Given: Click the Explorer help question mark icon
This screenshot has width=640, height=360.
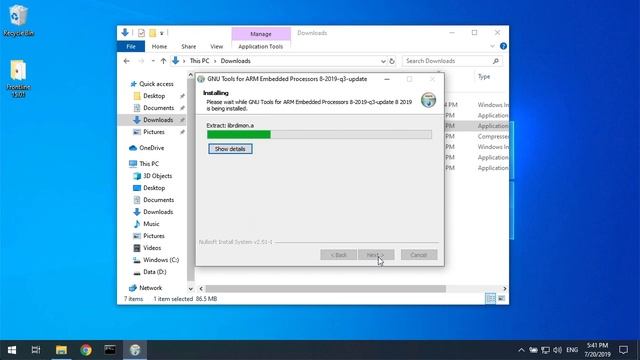Looking at the screenshot, I should click(x=503, y=46).
